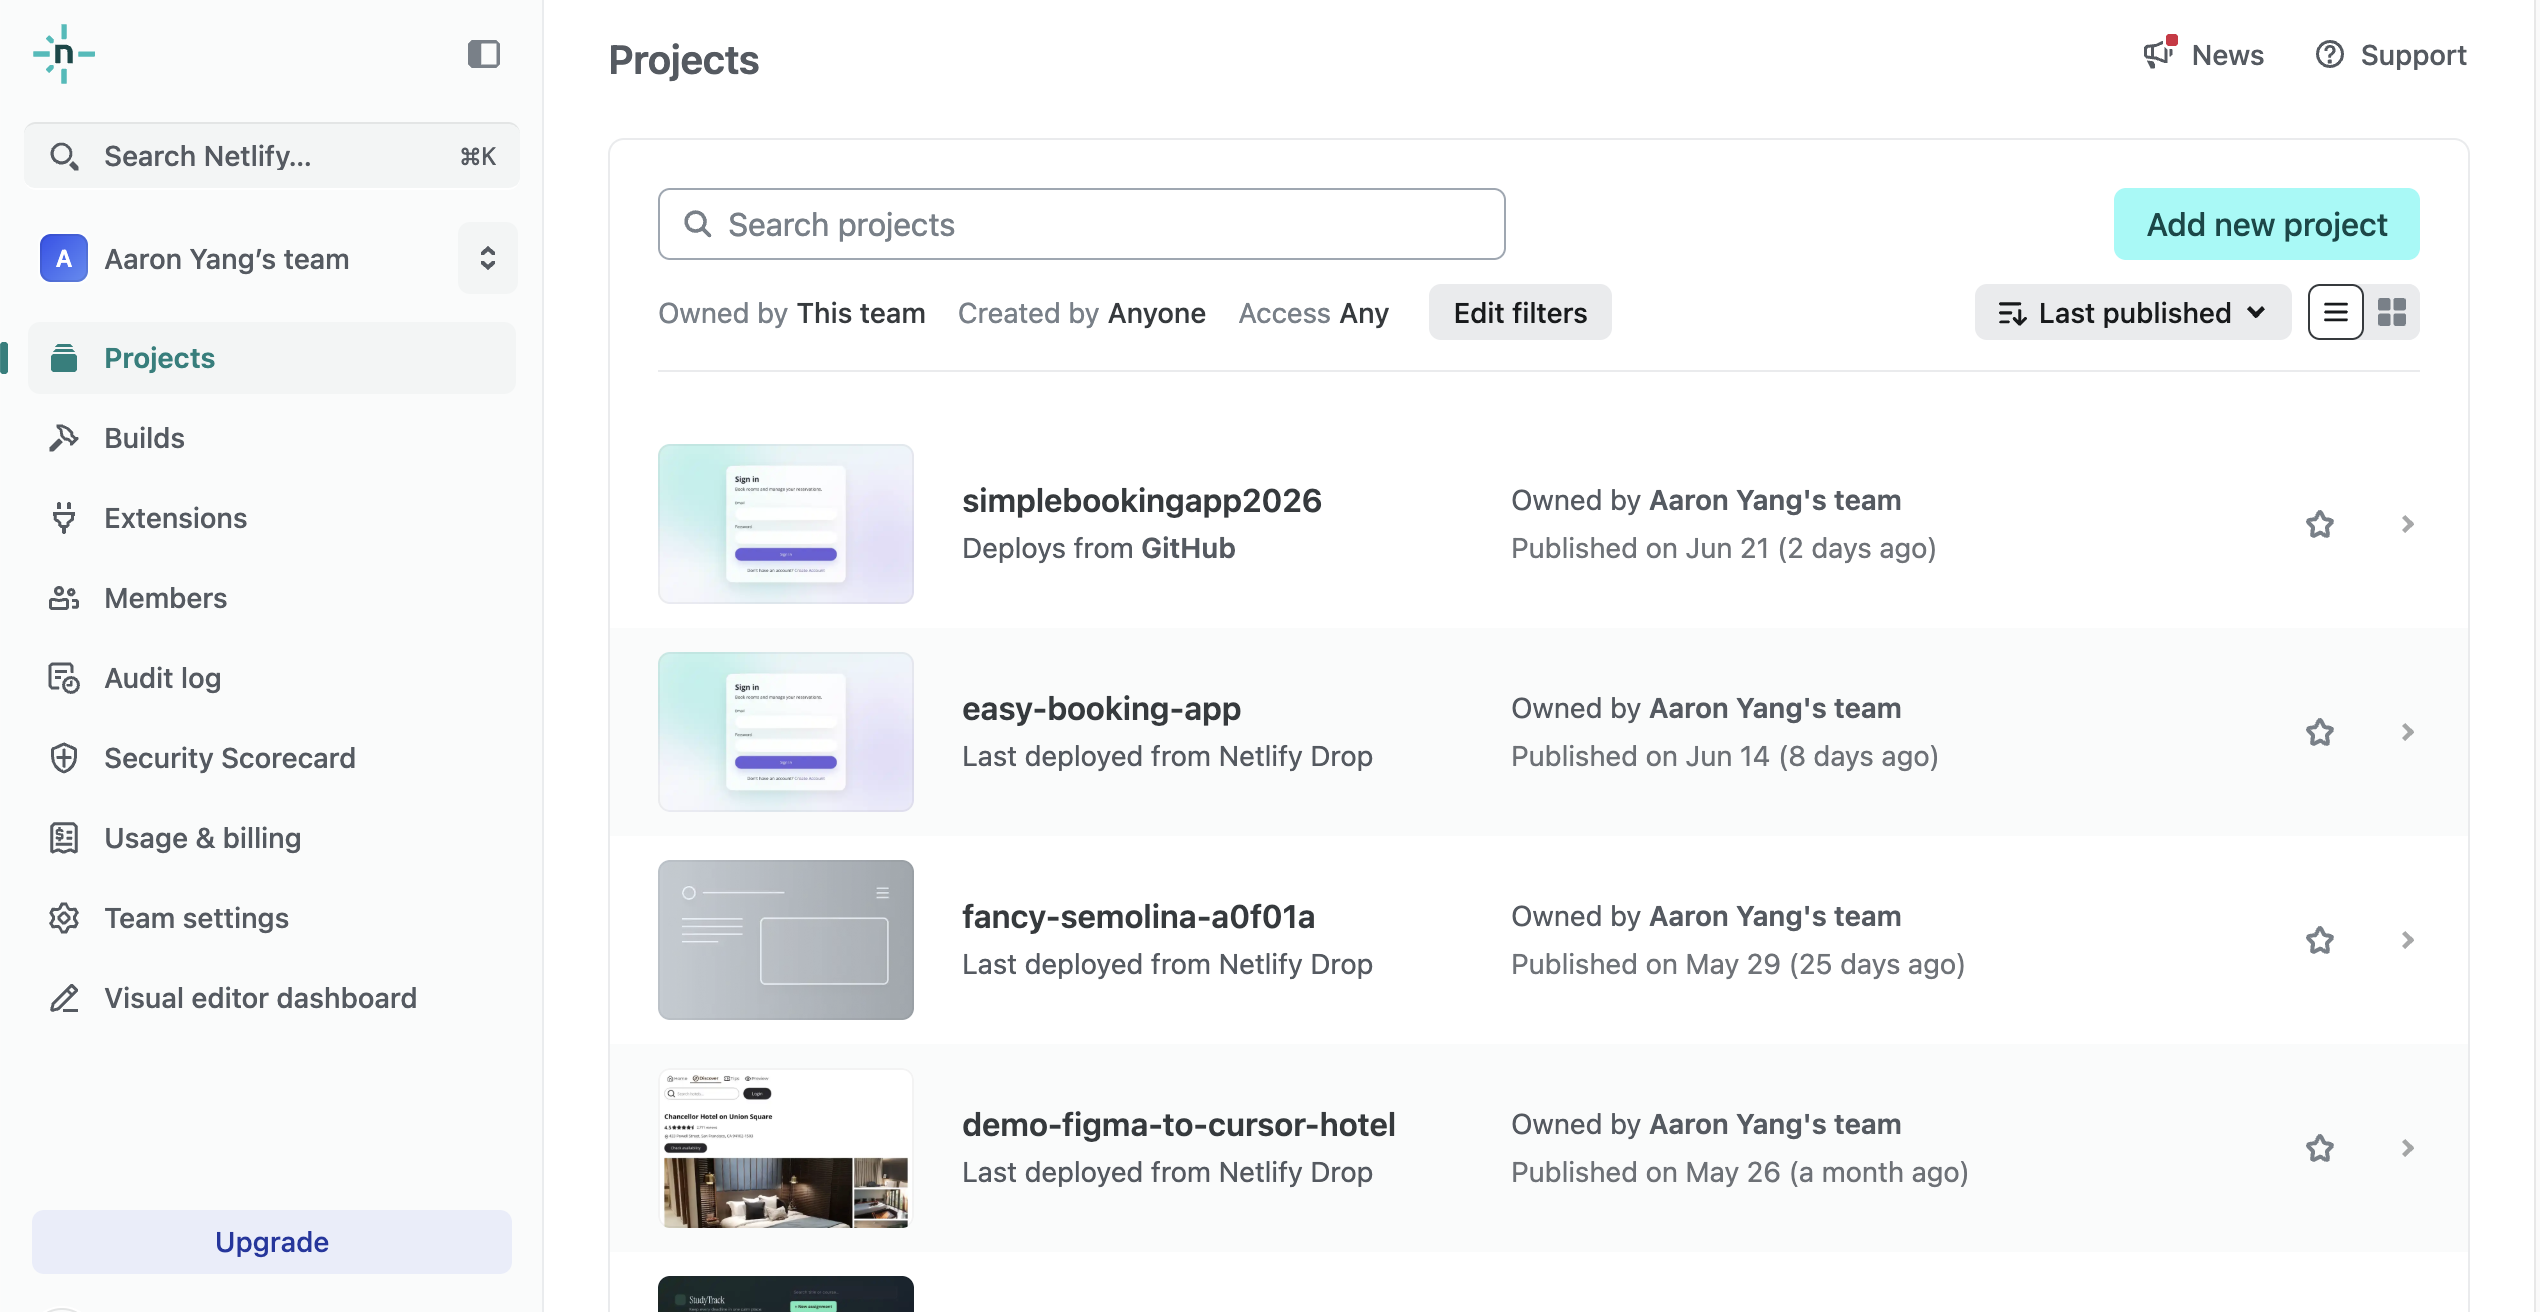This screenshot has height=1312, width=2540.
Task: Open the Builds page
Action: tap(272, 438)
